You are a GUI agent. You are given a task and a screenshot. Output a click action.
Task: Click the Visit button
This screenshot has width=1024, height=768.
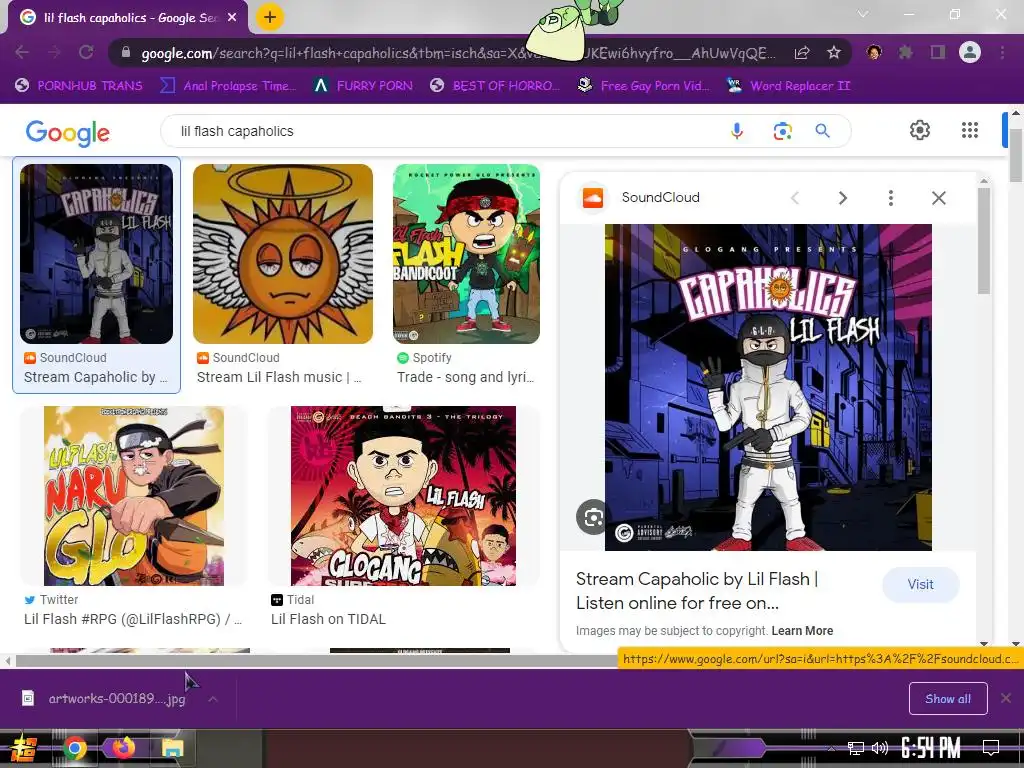920,584
